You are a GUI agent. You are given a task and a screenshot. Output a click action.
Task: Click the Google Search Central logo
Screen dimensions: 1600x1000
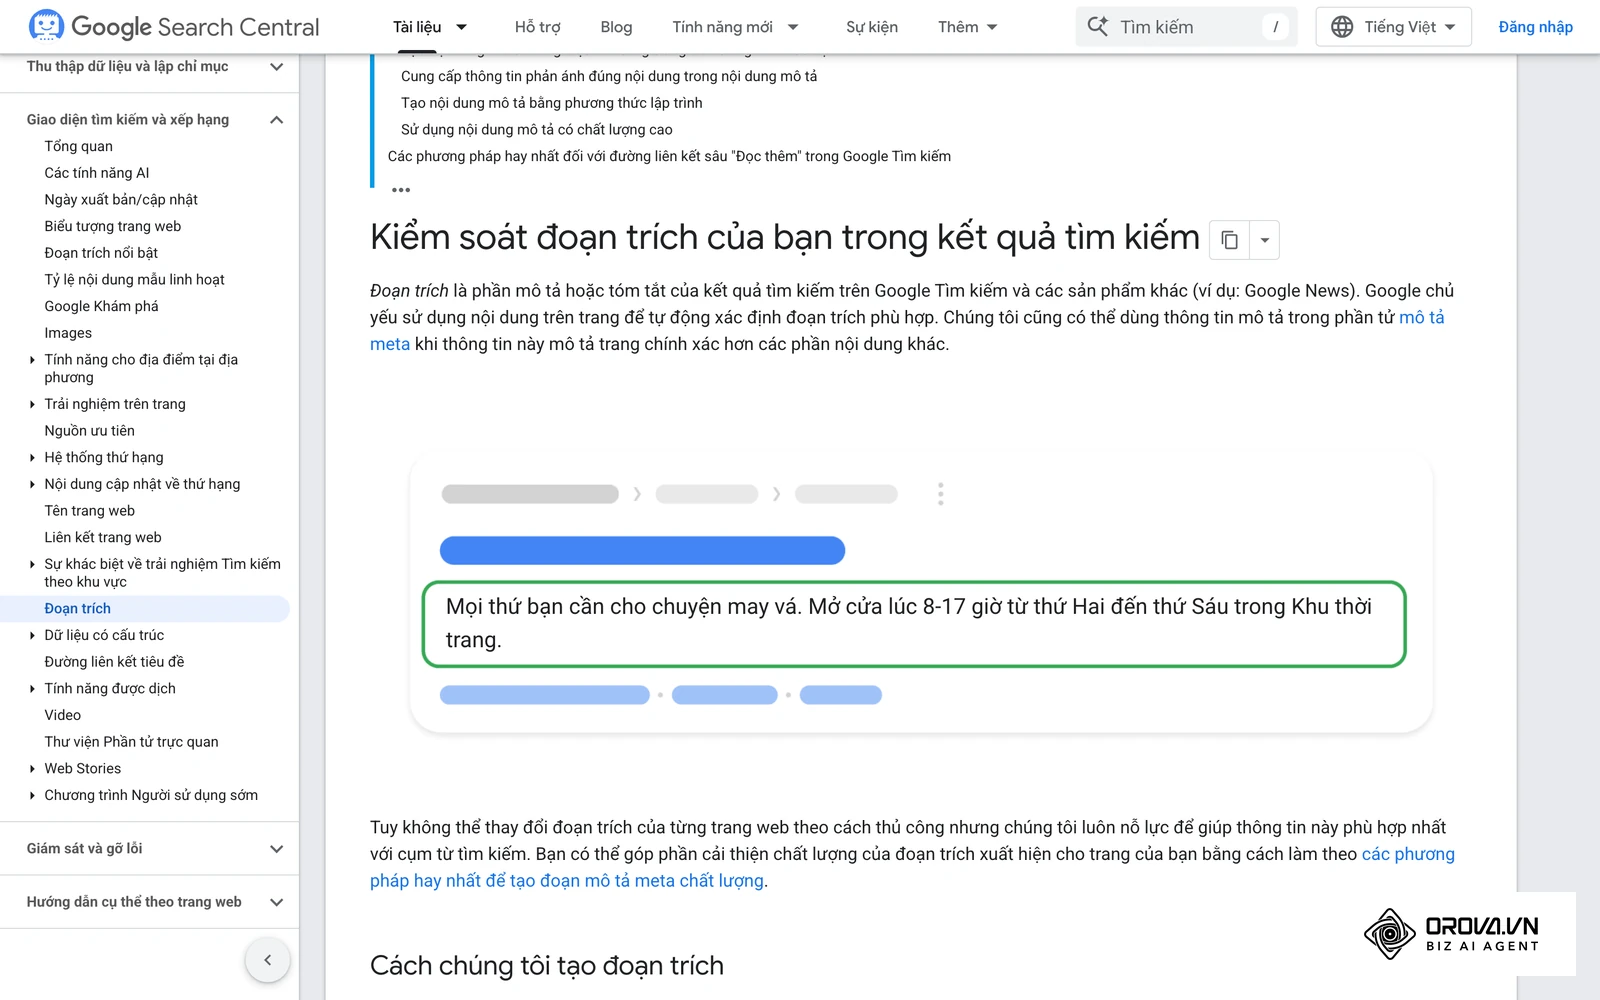click(x=174, y=27)
